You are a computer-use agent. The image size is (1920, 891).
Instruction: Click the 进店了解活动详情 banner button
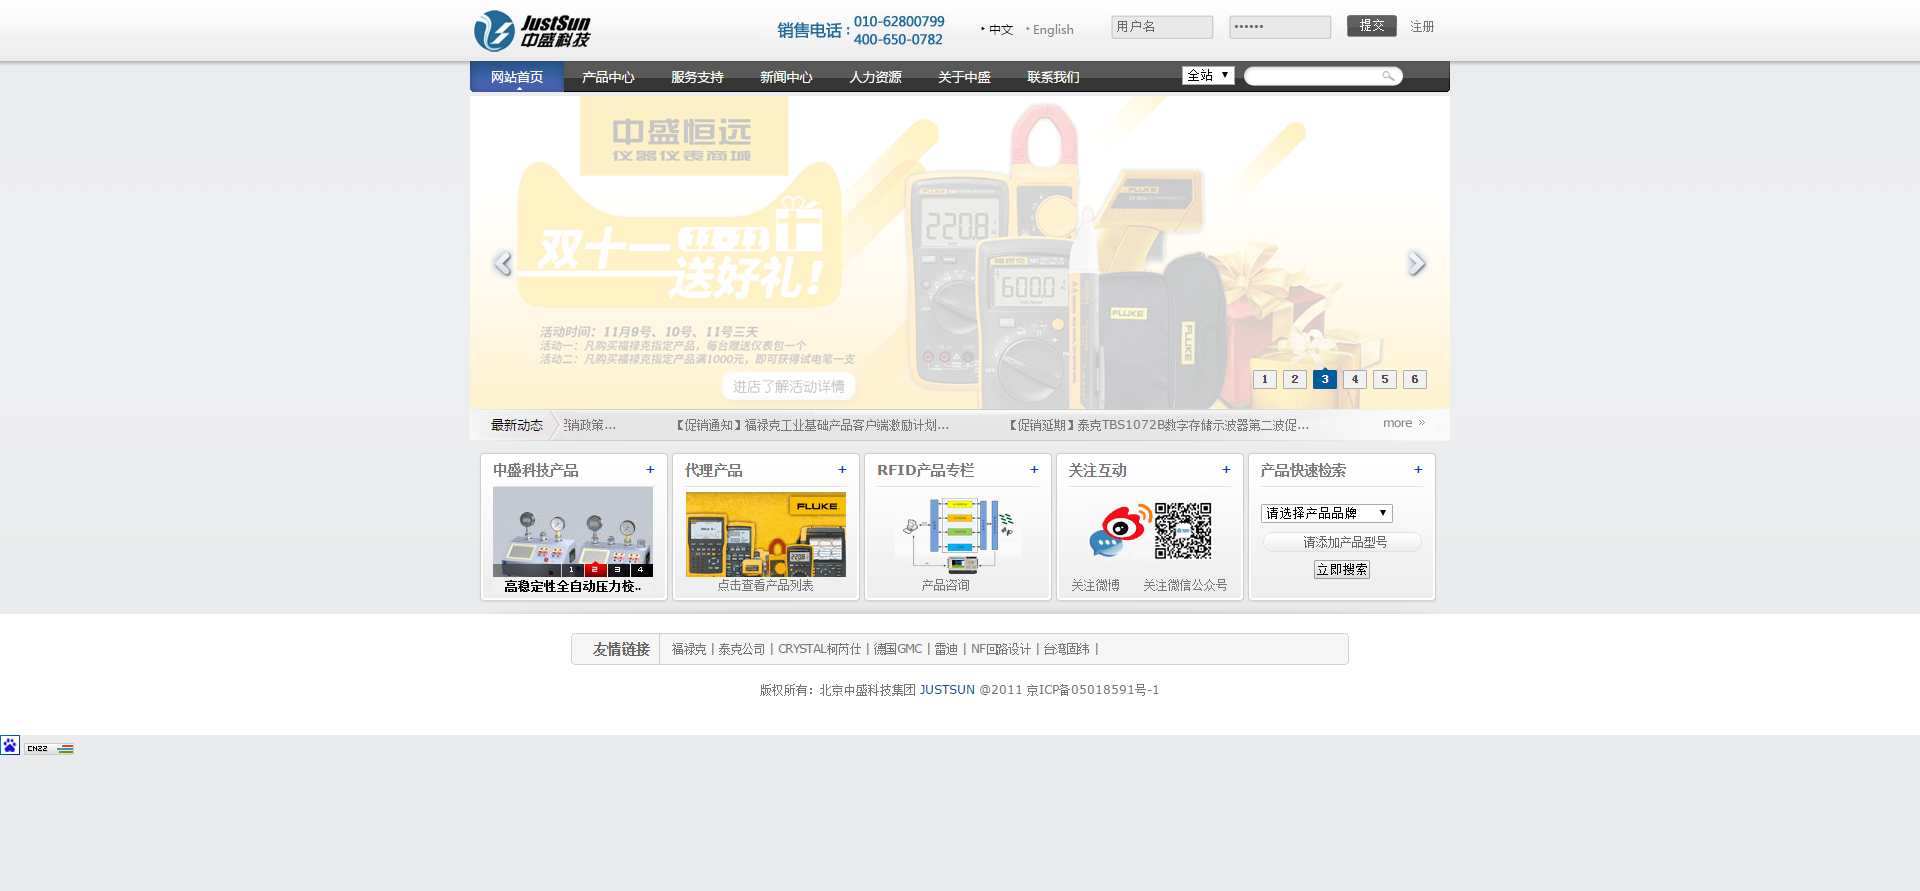click(789, 386)
